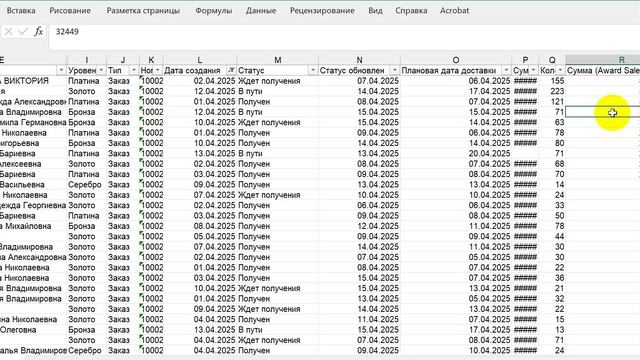
Task: Open the Acrobat ribbon tab
Action: pyautogui.click(x=454, y=11)
